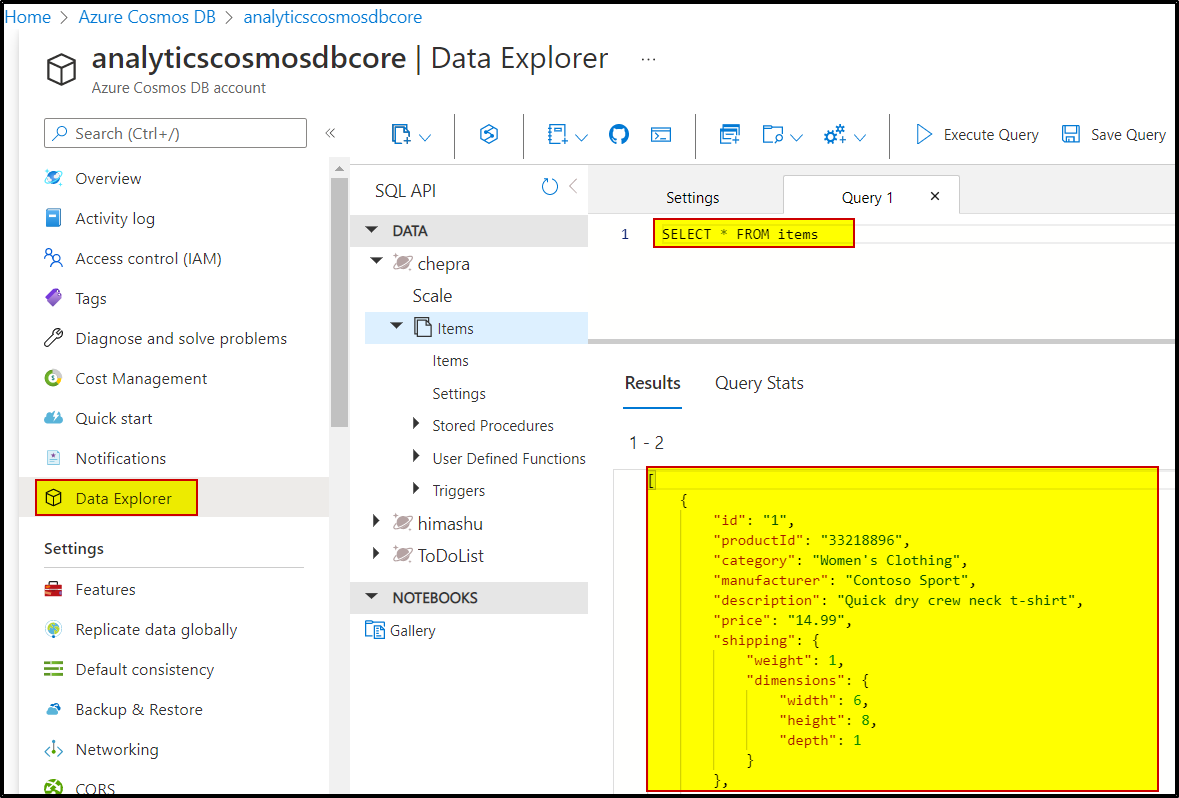Click the wrench Diagnose icon
Viewport: 1179px width, 798px height.
(x=53, y=338)
